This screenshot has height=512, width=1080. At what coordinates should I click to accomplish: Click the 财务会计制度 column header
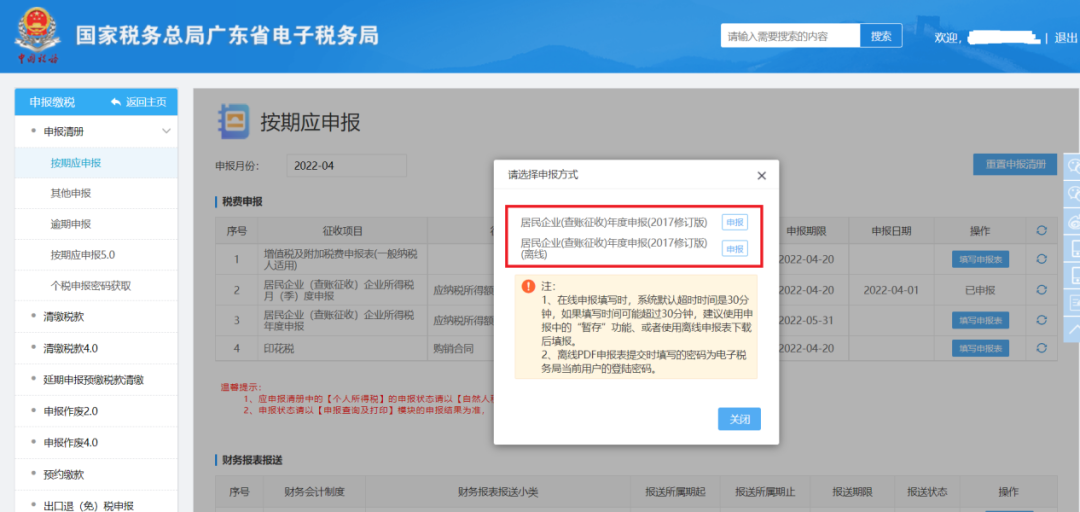[314, 492]
